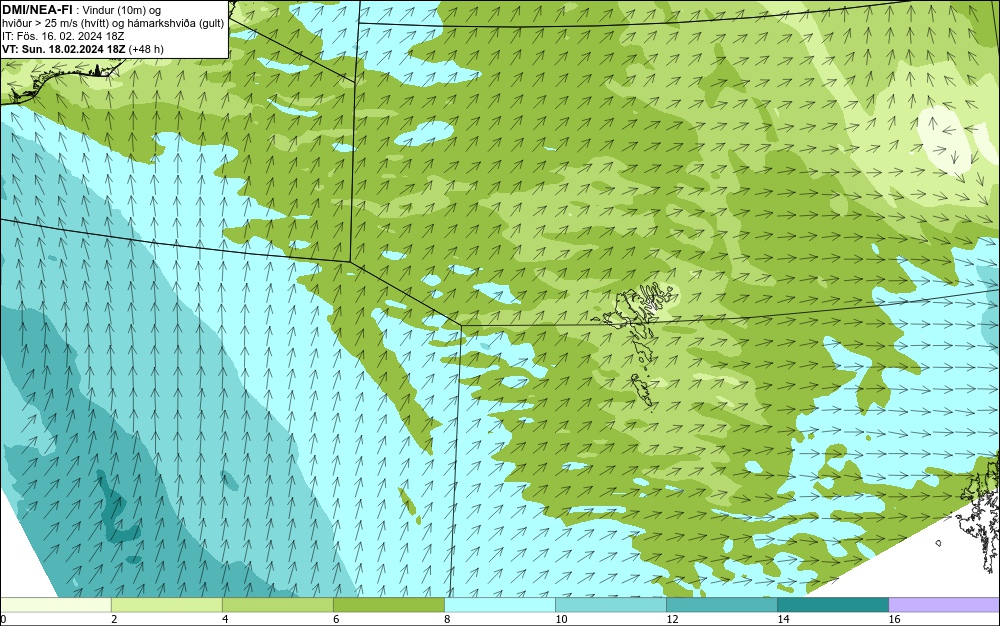The image size is (1000, 626).
Task: Click the legend tick label '6'
Action: (336, 619)
